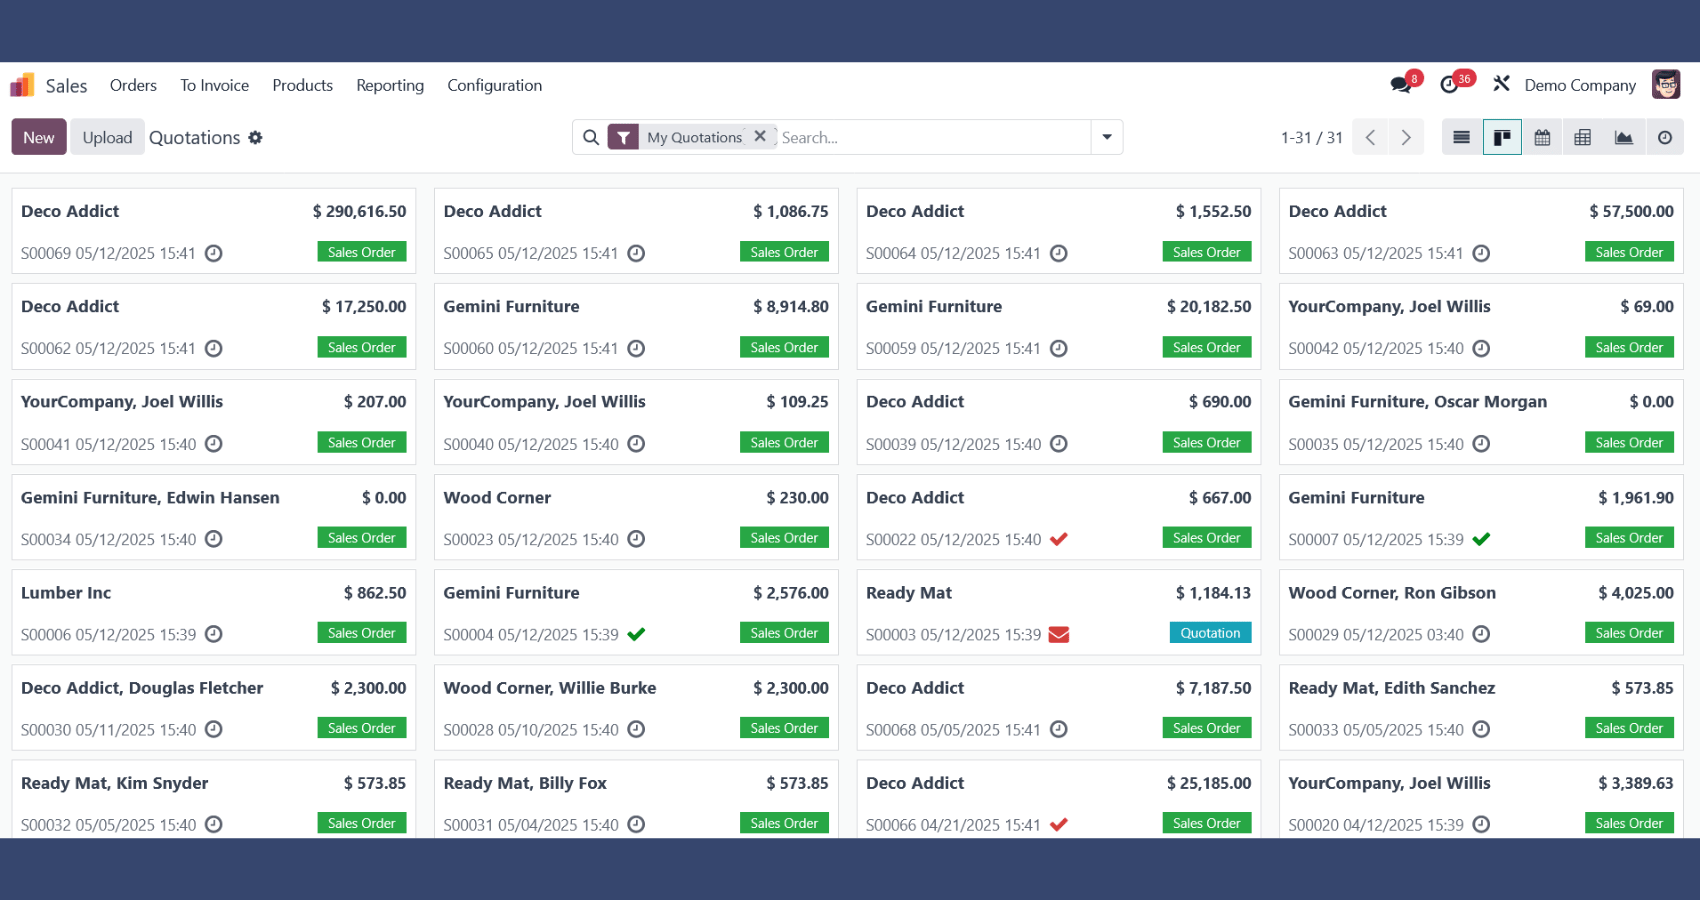Screen dimensions: 1700x900
Task: Click the Demo Company switcher
Action: (x=1580, y=85)
